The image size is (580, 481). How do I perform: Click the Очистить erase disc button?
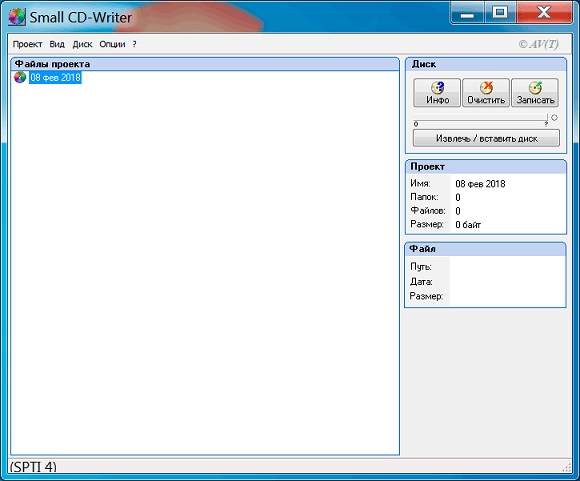point(486,92)
